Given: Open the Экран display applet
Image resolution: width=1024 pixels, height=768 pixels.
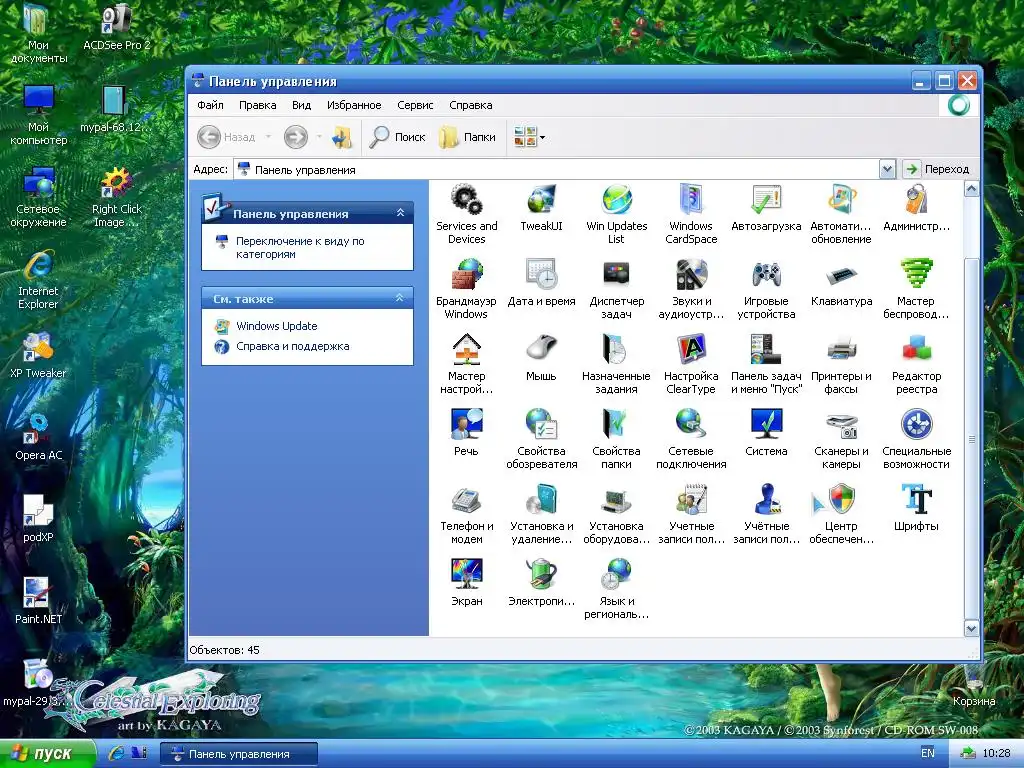Looking at the screenshot, I should click(466, 584).
